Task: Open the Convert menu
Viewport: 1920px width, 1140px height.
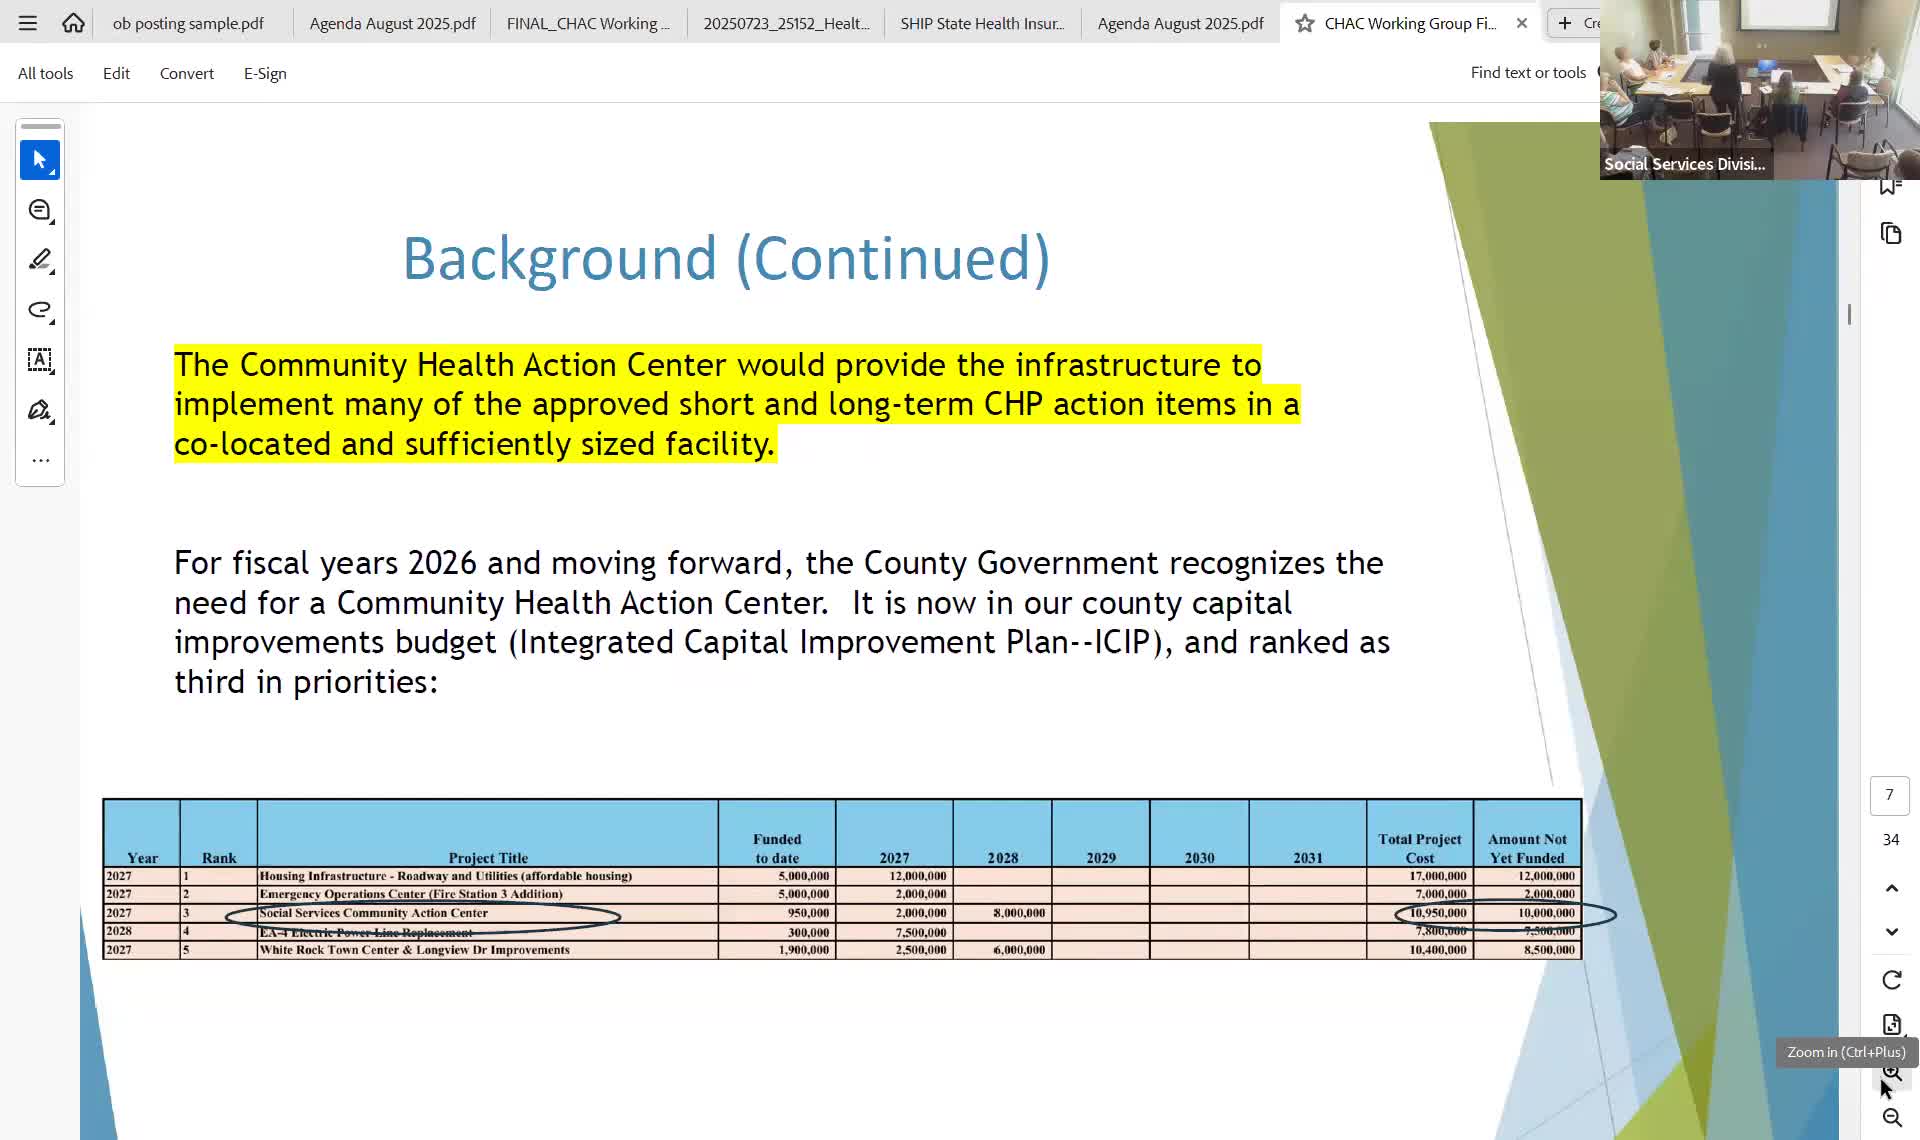Action: [187, 73]
